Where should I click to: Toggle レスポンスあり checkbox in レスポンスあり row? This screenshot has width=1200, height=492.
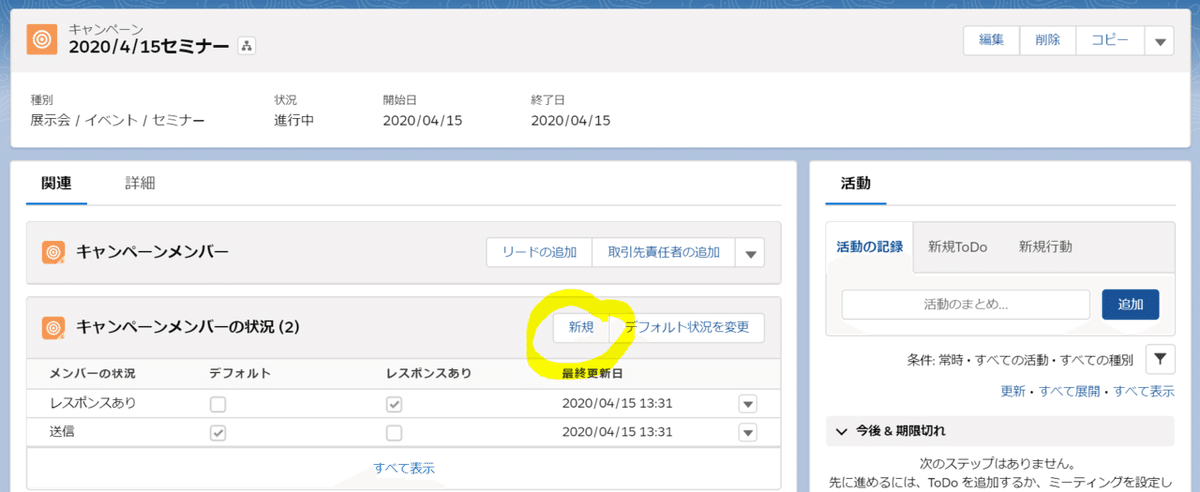coord(394,404)
